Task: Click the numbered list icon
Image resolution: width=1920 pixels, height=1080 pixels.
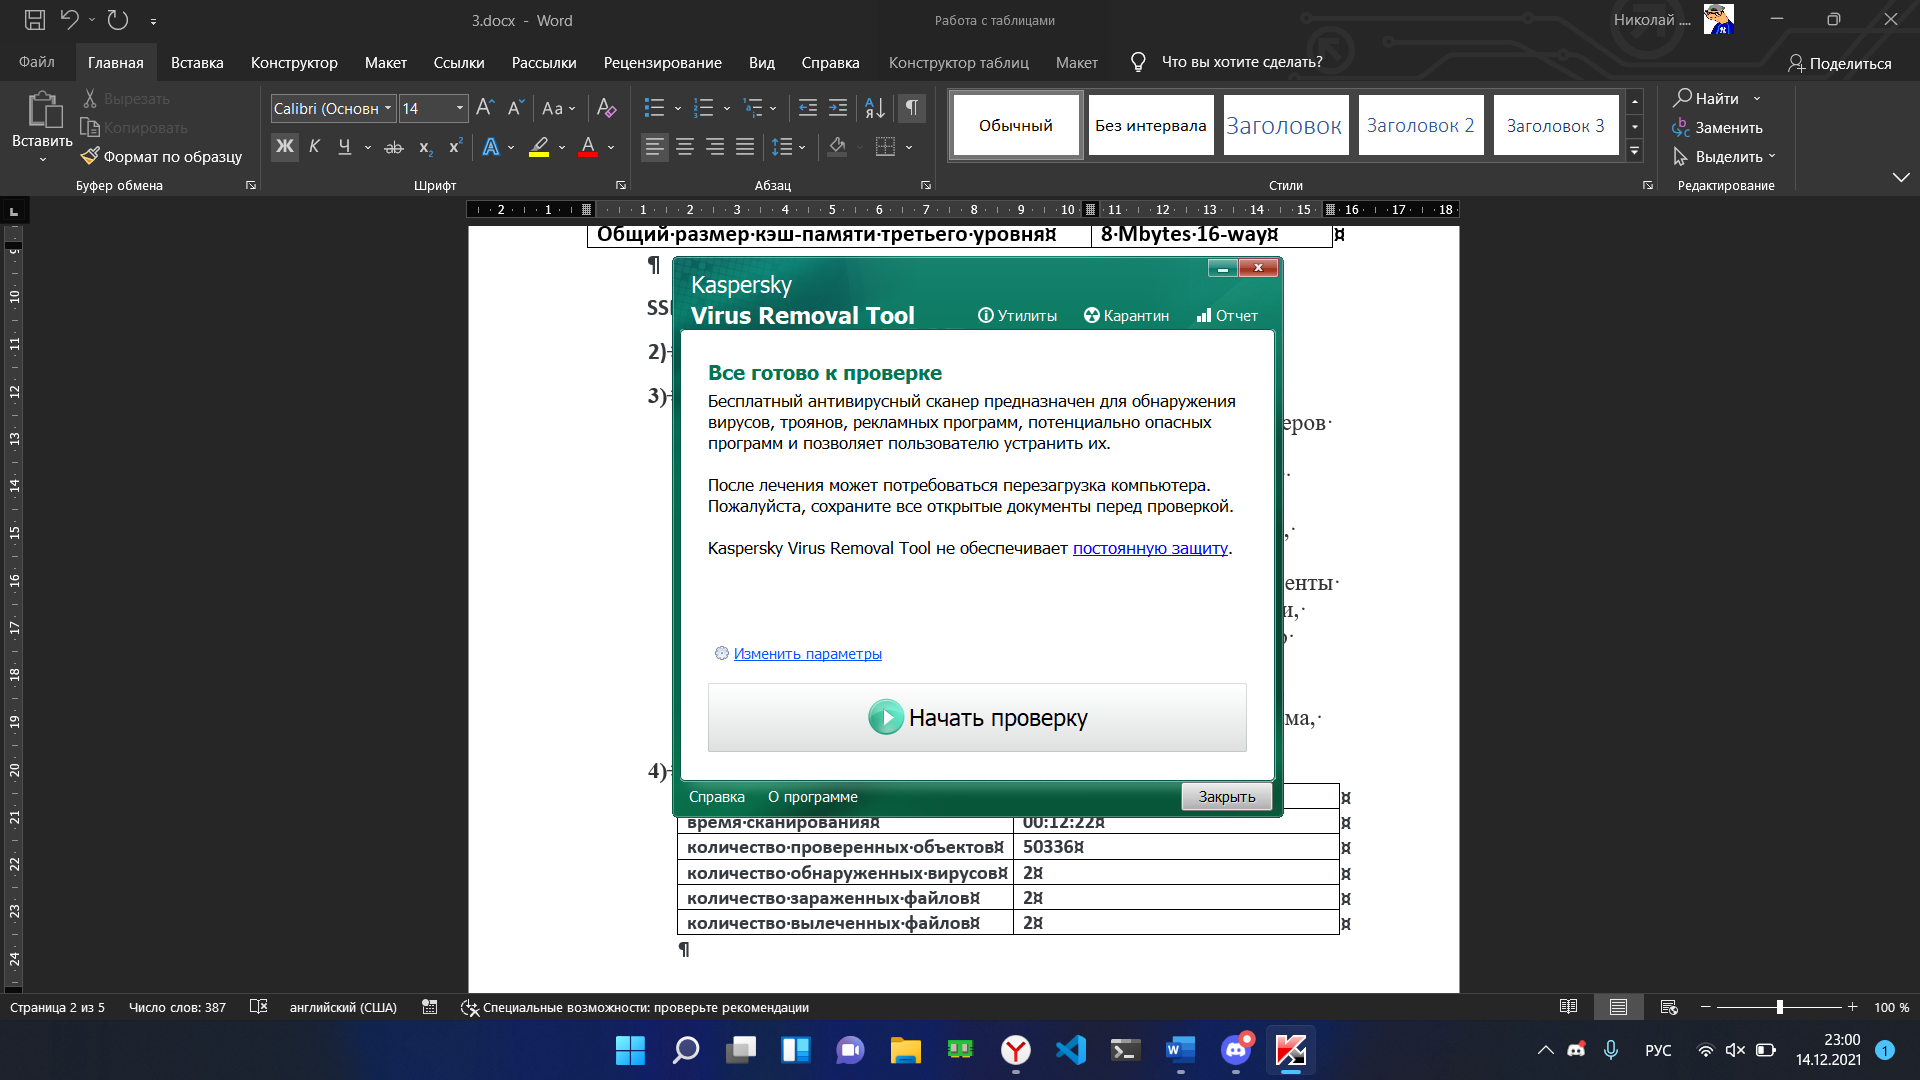Action: point(703,108)
